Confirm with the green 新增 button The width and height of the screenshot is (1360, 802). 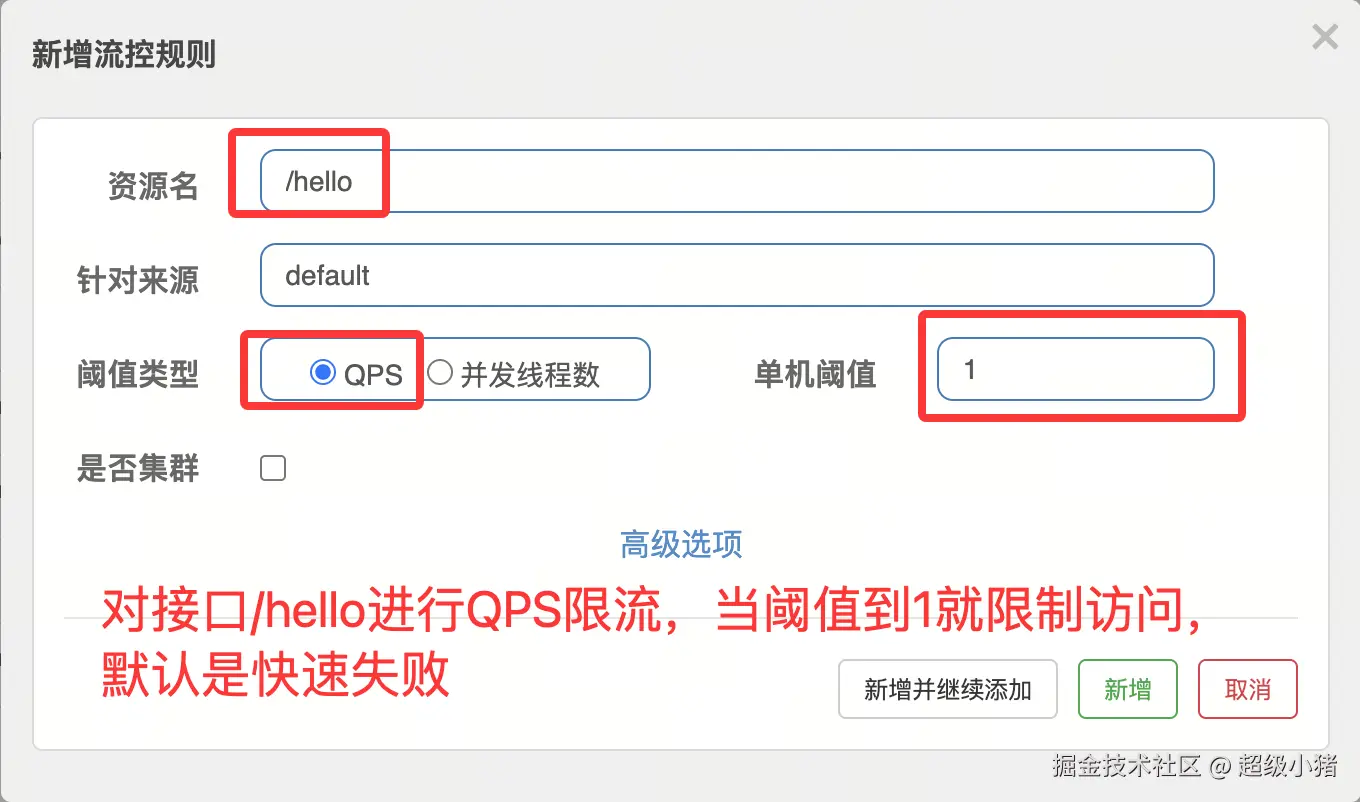click(x=1128, y=689)
